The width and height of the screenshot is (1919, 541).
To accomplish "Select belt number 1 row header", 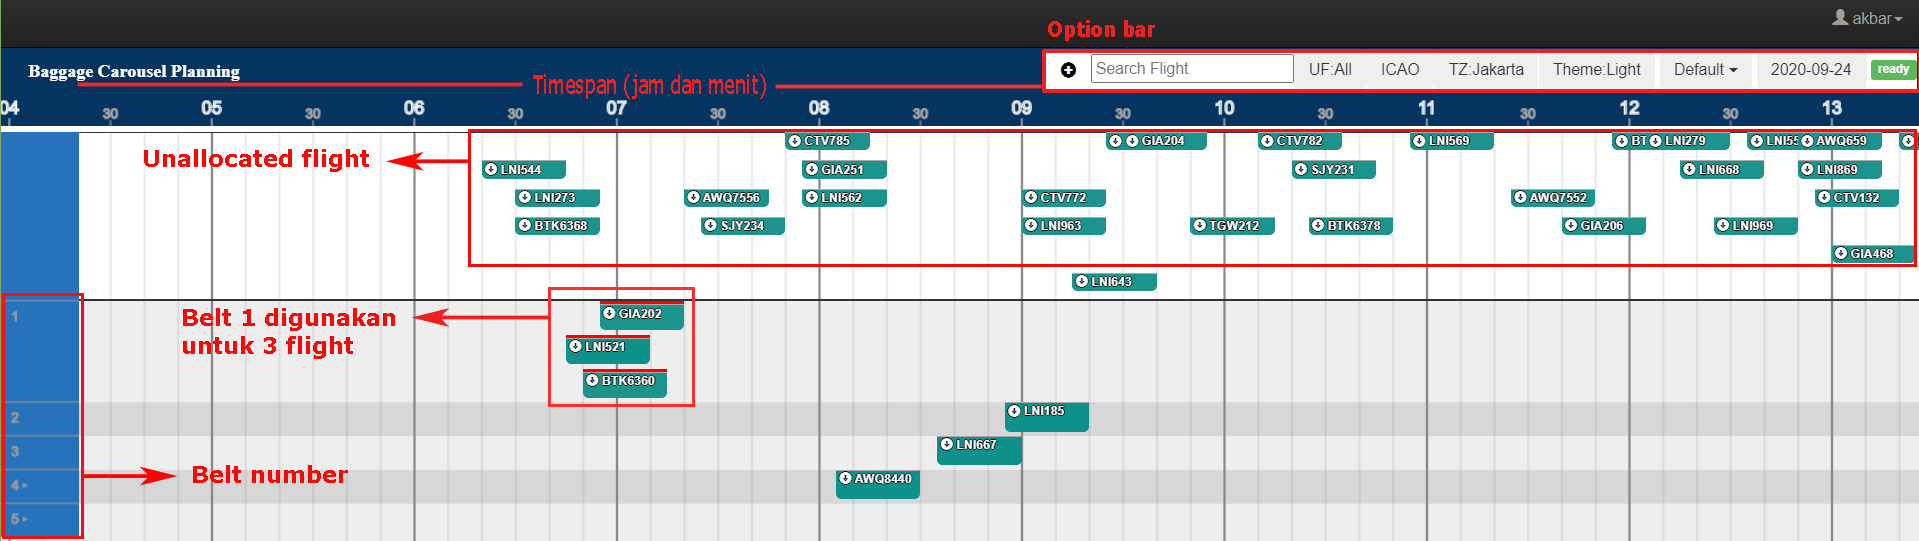I will 40,351.
